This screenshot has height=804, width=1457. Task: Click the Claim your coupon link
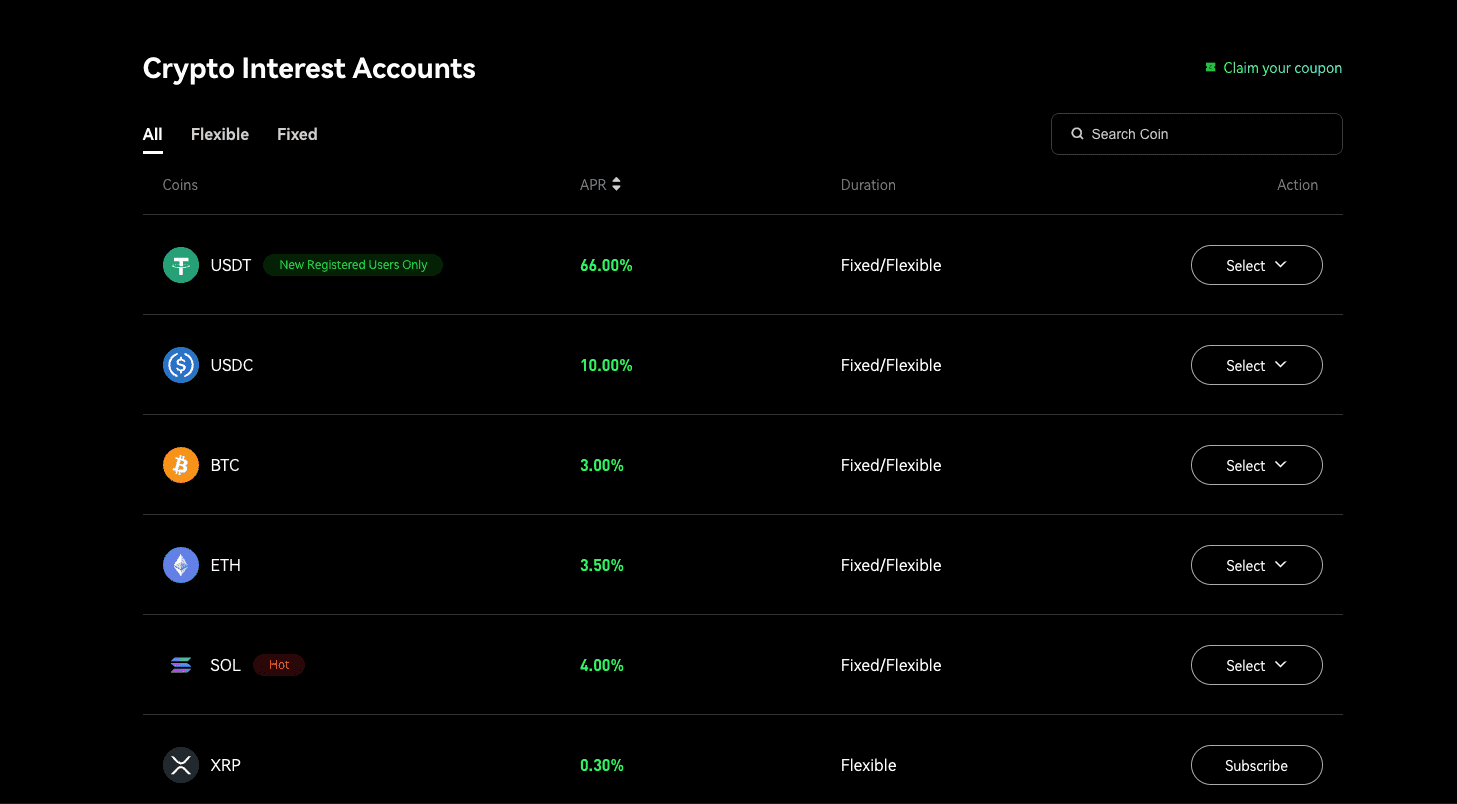(1282, 67)
